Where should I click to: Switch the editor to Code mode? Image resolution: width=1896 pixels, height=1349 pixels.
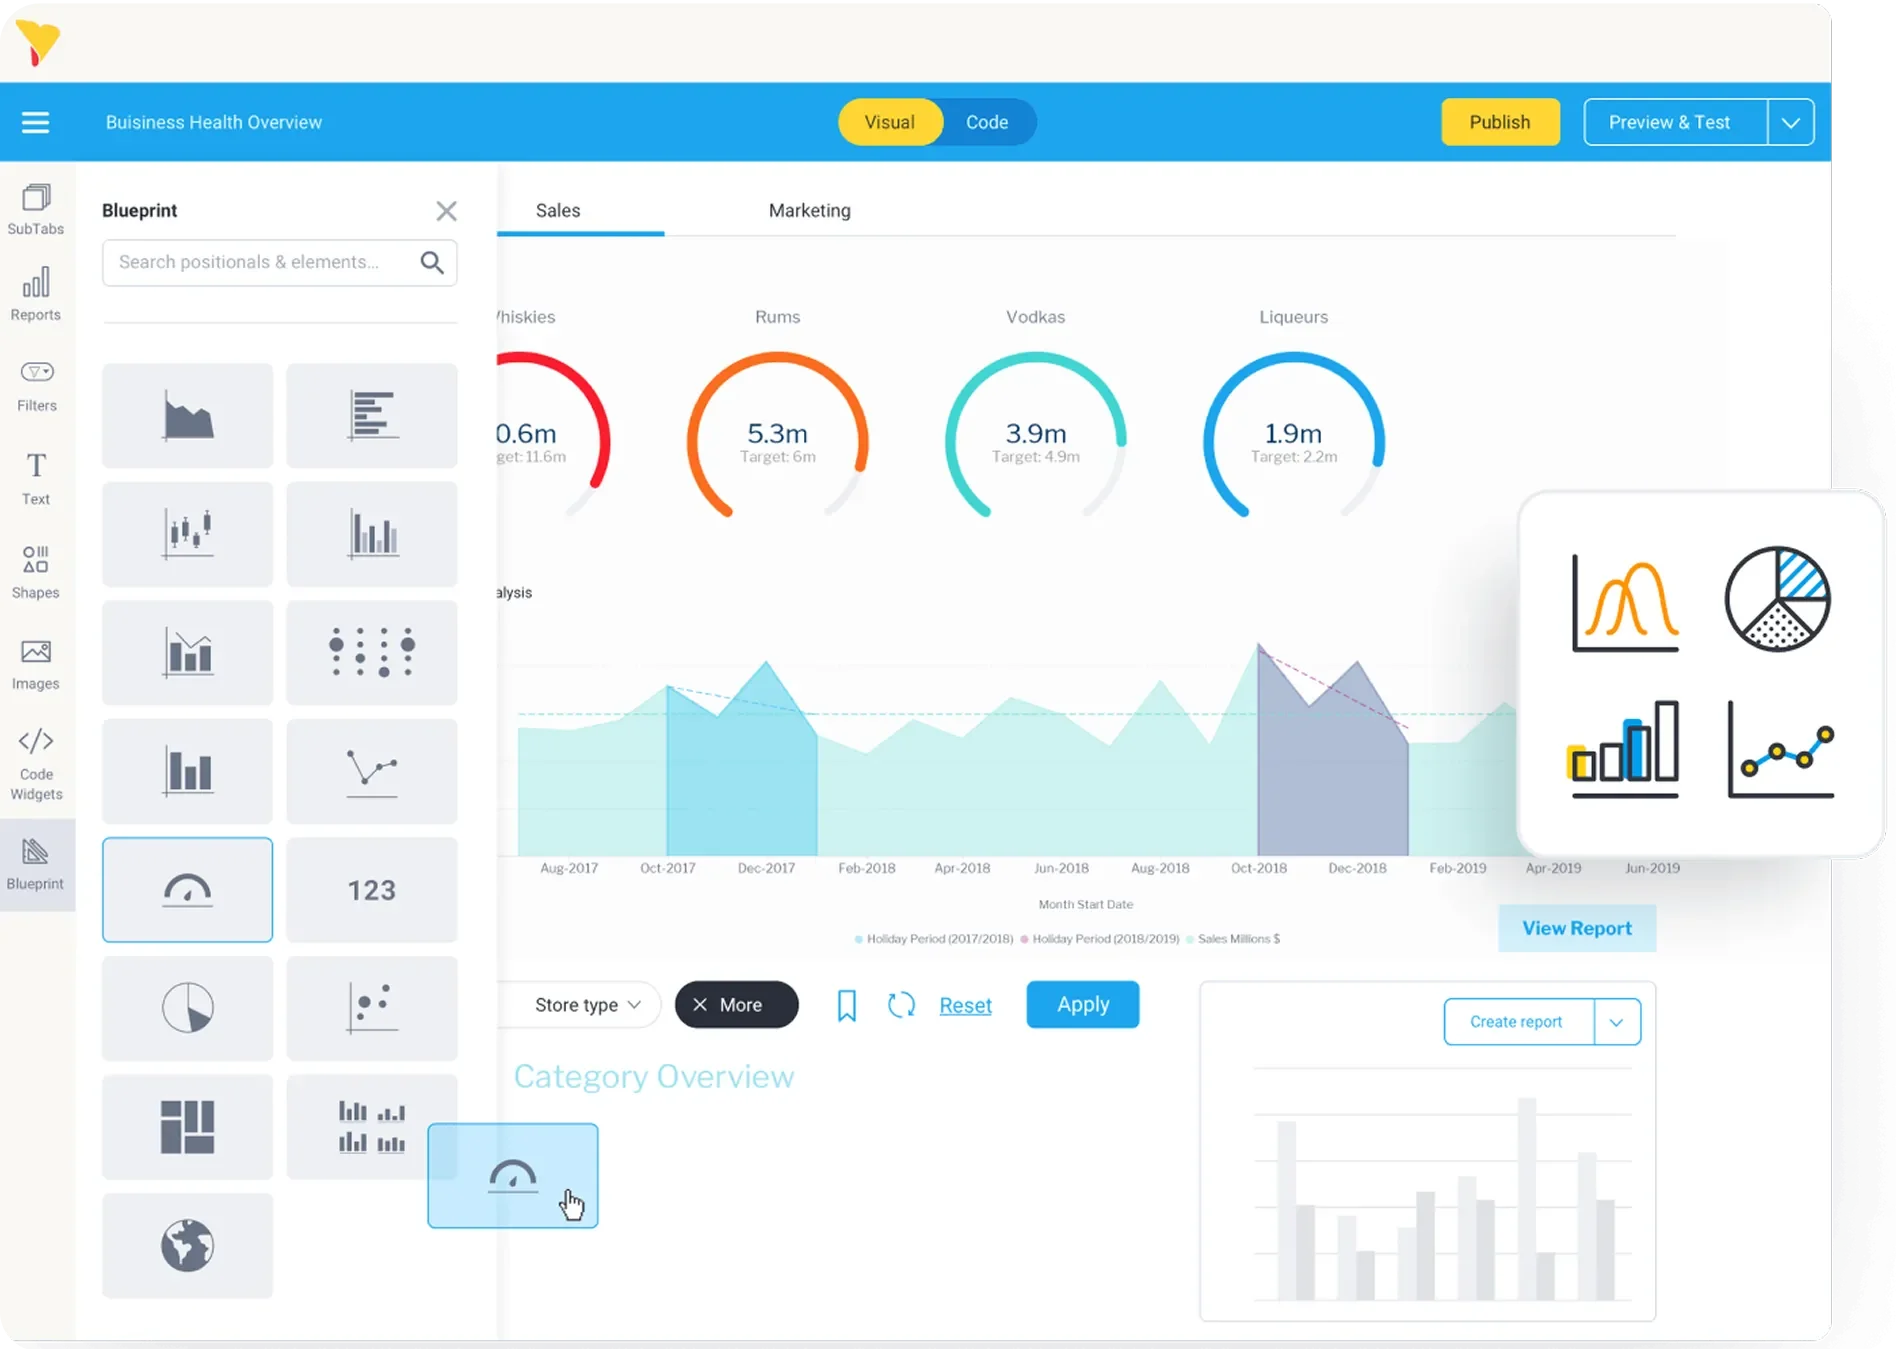[x=988, y=121]
